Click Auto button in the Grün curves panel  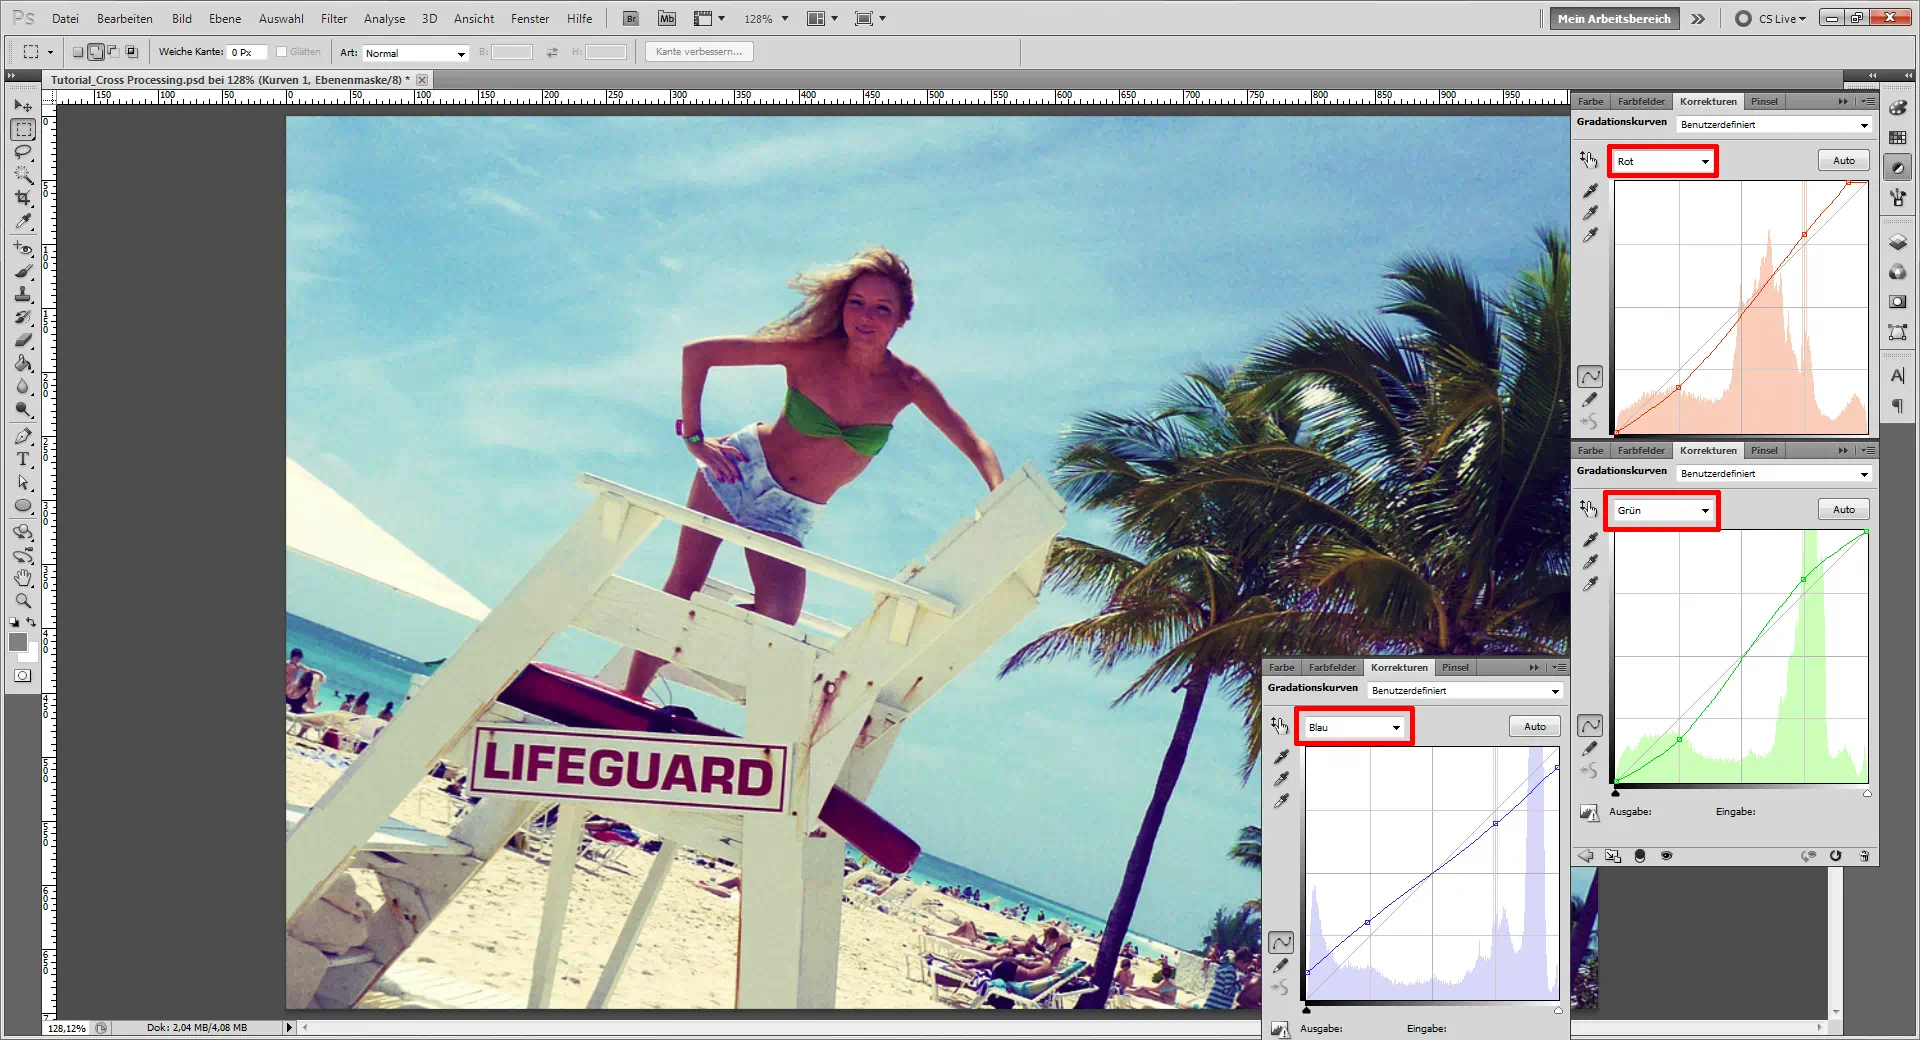point(1843,510)
